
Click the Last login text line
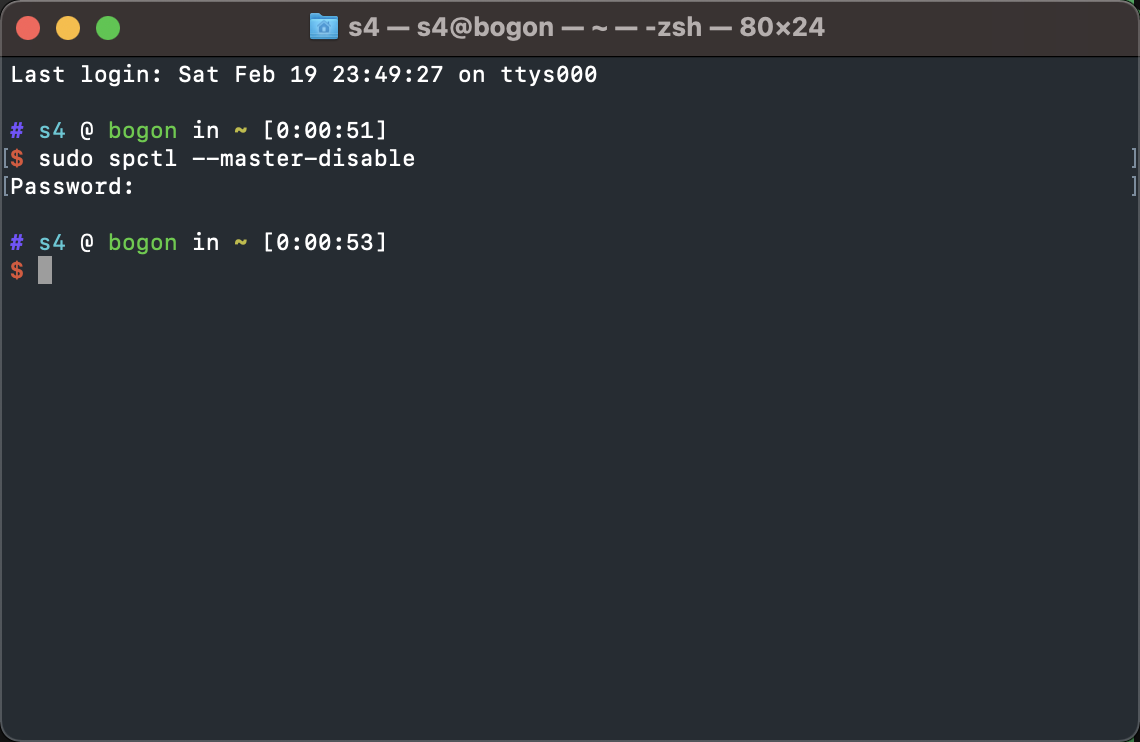click(304, 74)
